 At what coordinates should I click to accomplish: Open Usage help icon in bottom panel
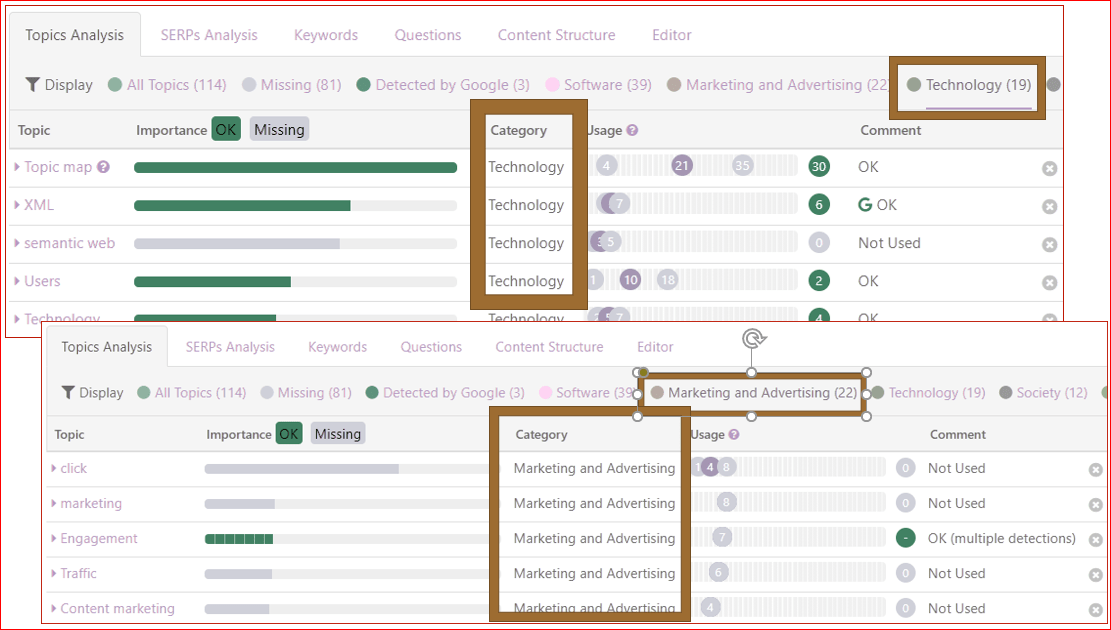point(734,434)
